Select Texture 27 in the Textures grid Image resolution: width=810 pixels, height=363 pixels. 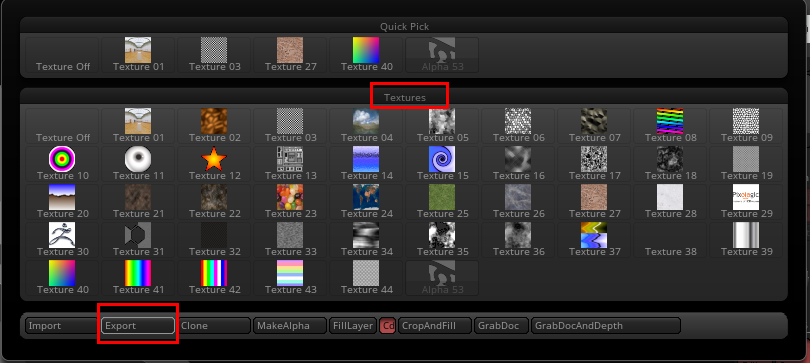click(594, 202)
